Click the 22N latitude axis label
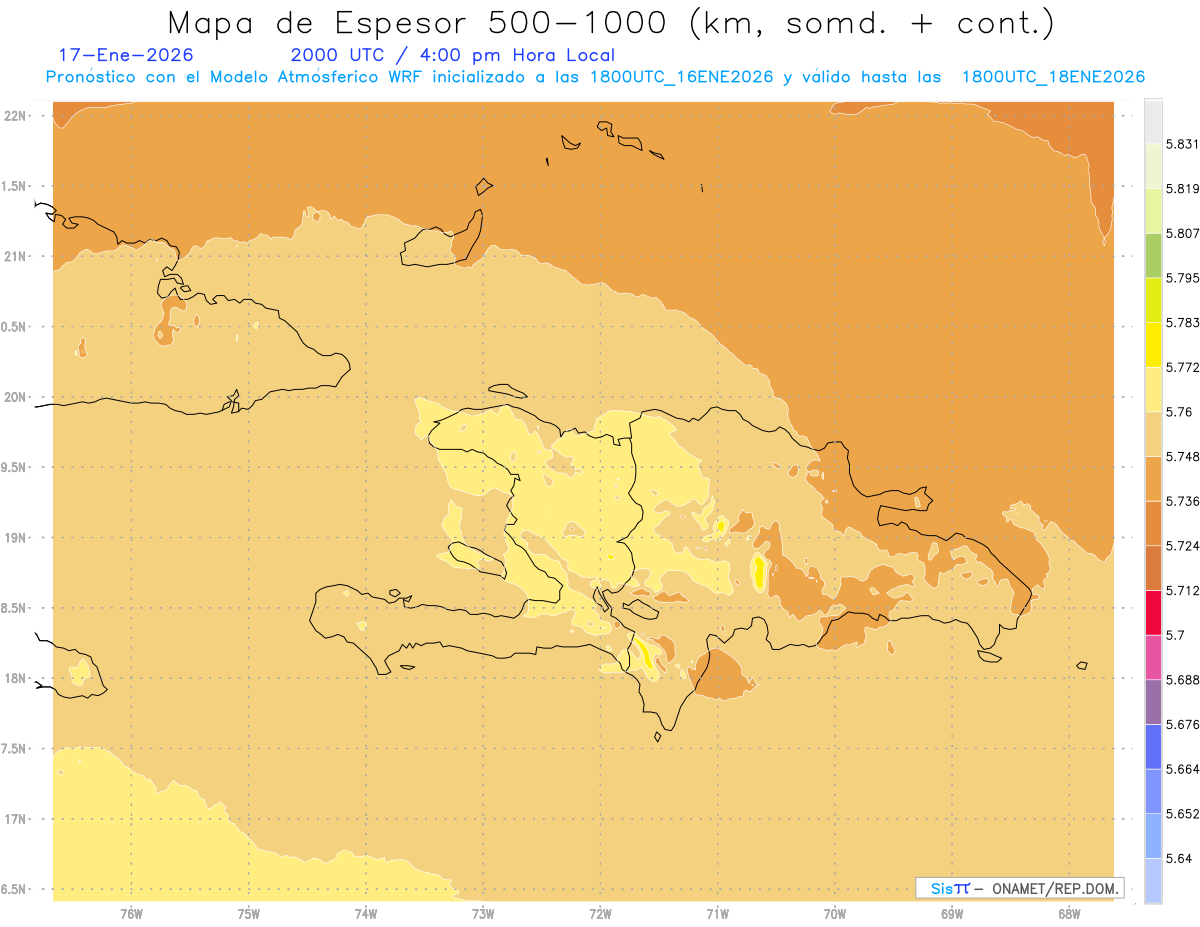 click(x=14, y=115)
